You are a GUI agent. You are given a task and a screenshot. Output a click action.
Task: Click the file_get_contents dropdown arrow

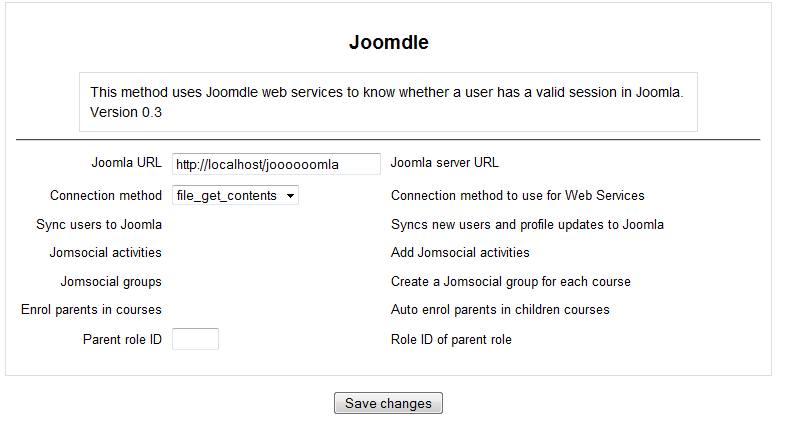pos(290,196)
